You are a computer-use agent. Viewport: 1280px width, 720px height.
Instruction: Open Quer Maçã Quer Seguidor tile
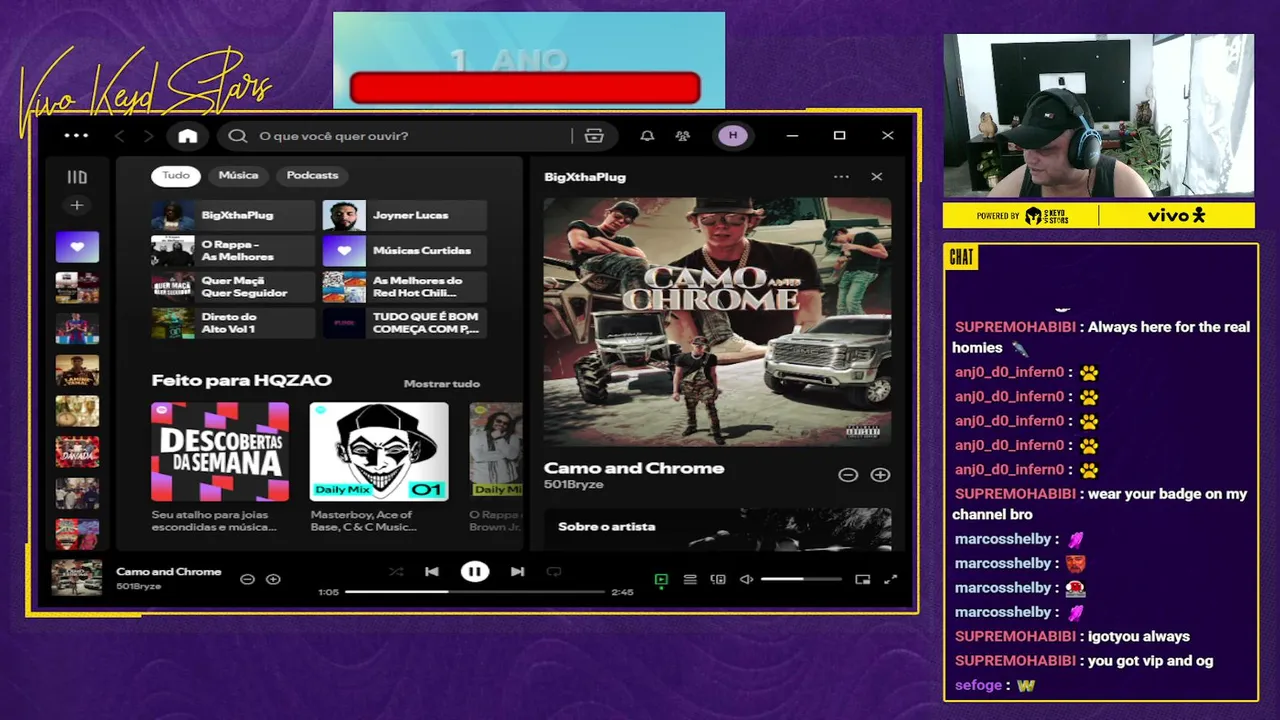[232, 287]
